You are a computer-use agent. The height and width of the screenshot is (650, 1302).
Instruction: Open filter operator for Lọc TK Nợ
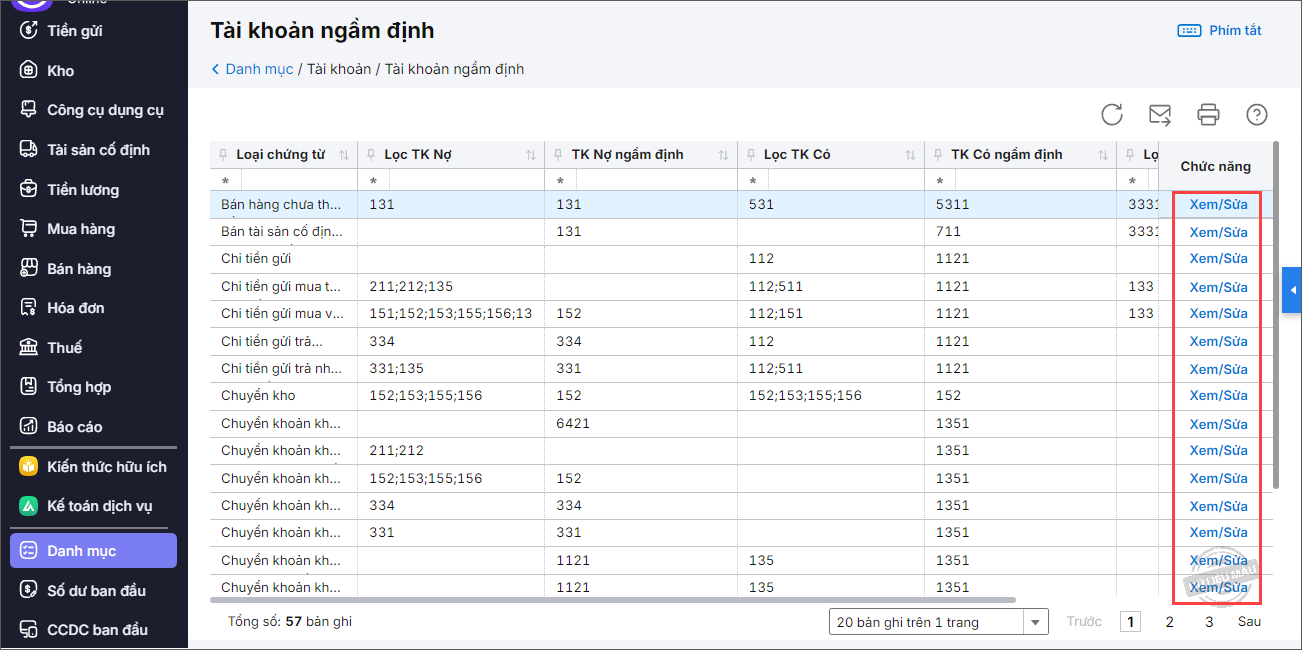[x=373, y=181]
